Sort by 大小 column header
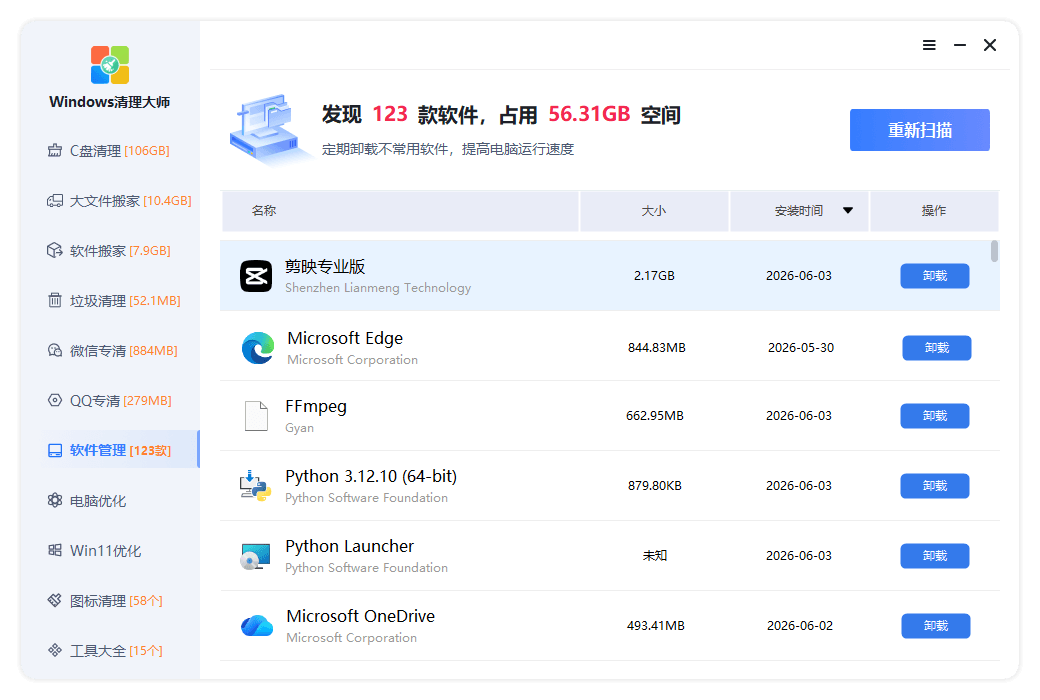The width and height of the screenshot is (1040, 700). (654, 211)
